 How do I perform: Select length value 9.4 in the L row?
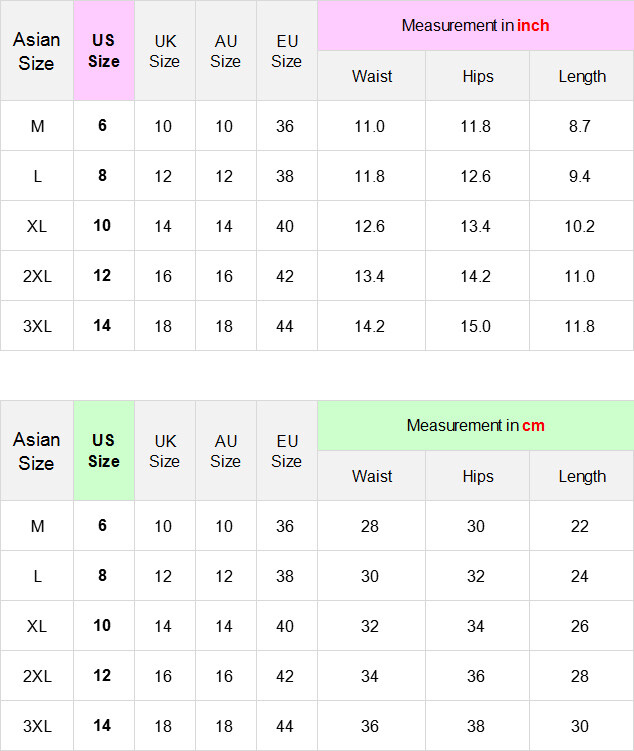[x=580, y=176]
